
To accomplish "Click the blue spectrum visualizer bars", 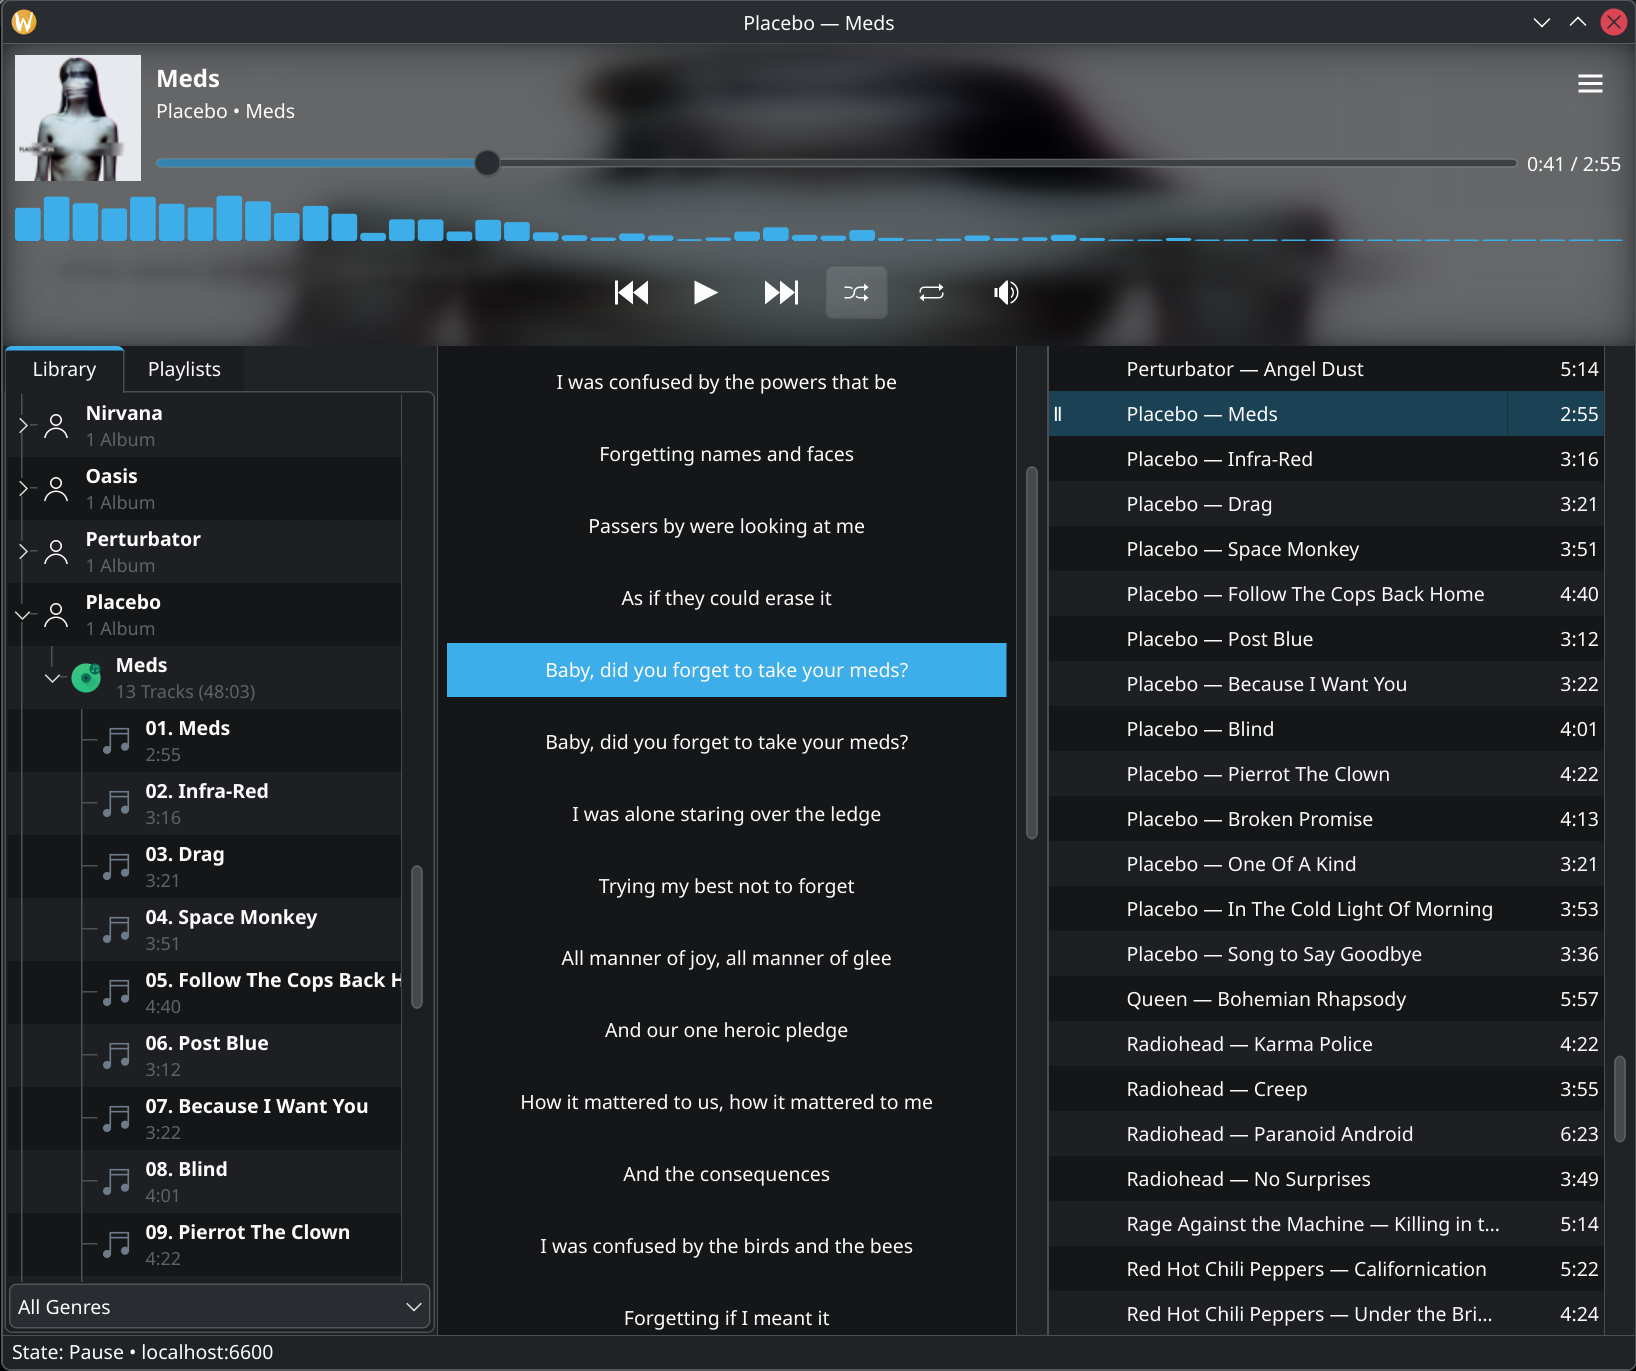I will (818, 219).
